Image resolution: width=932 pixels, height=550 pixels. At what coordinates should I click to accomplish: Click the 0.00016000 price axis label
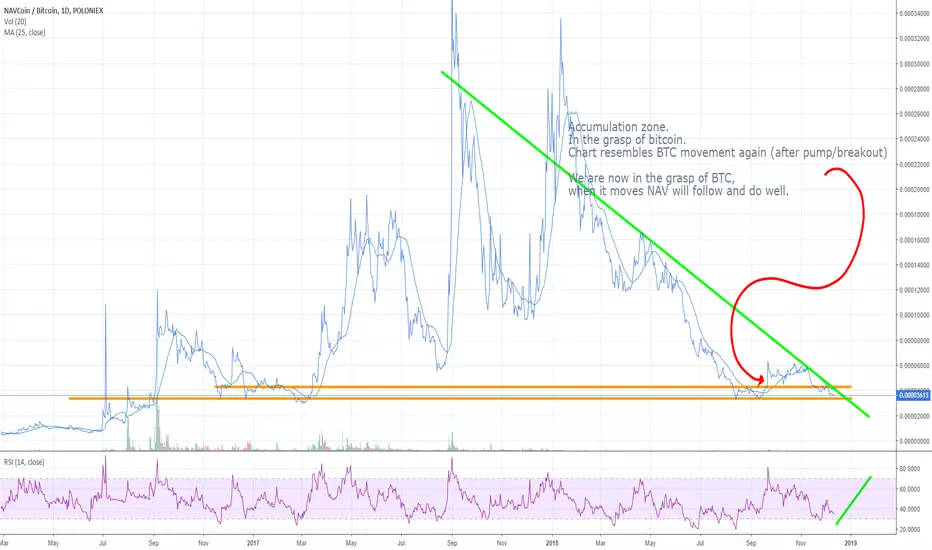[914, 240]
